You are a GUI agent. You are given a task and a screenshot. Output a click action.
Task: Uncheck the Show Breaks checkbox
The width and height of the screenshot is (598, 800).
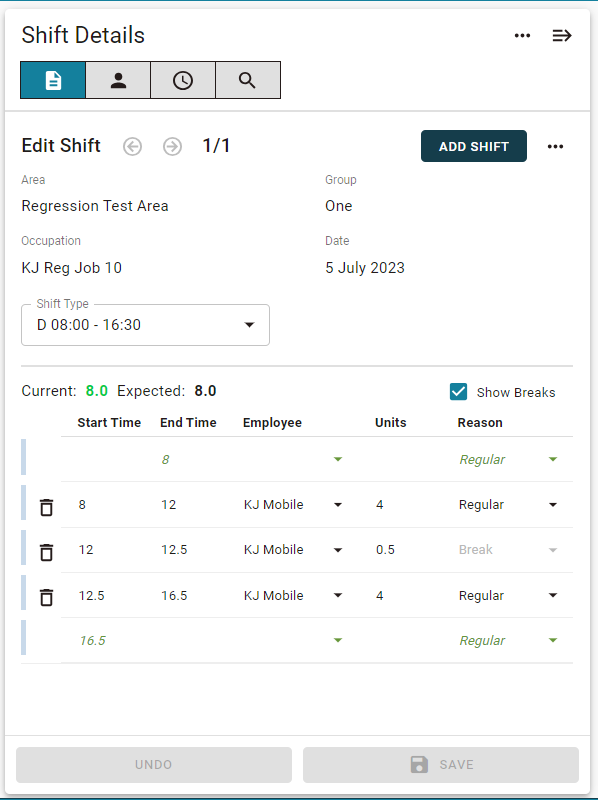[458, 392]
